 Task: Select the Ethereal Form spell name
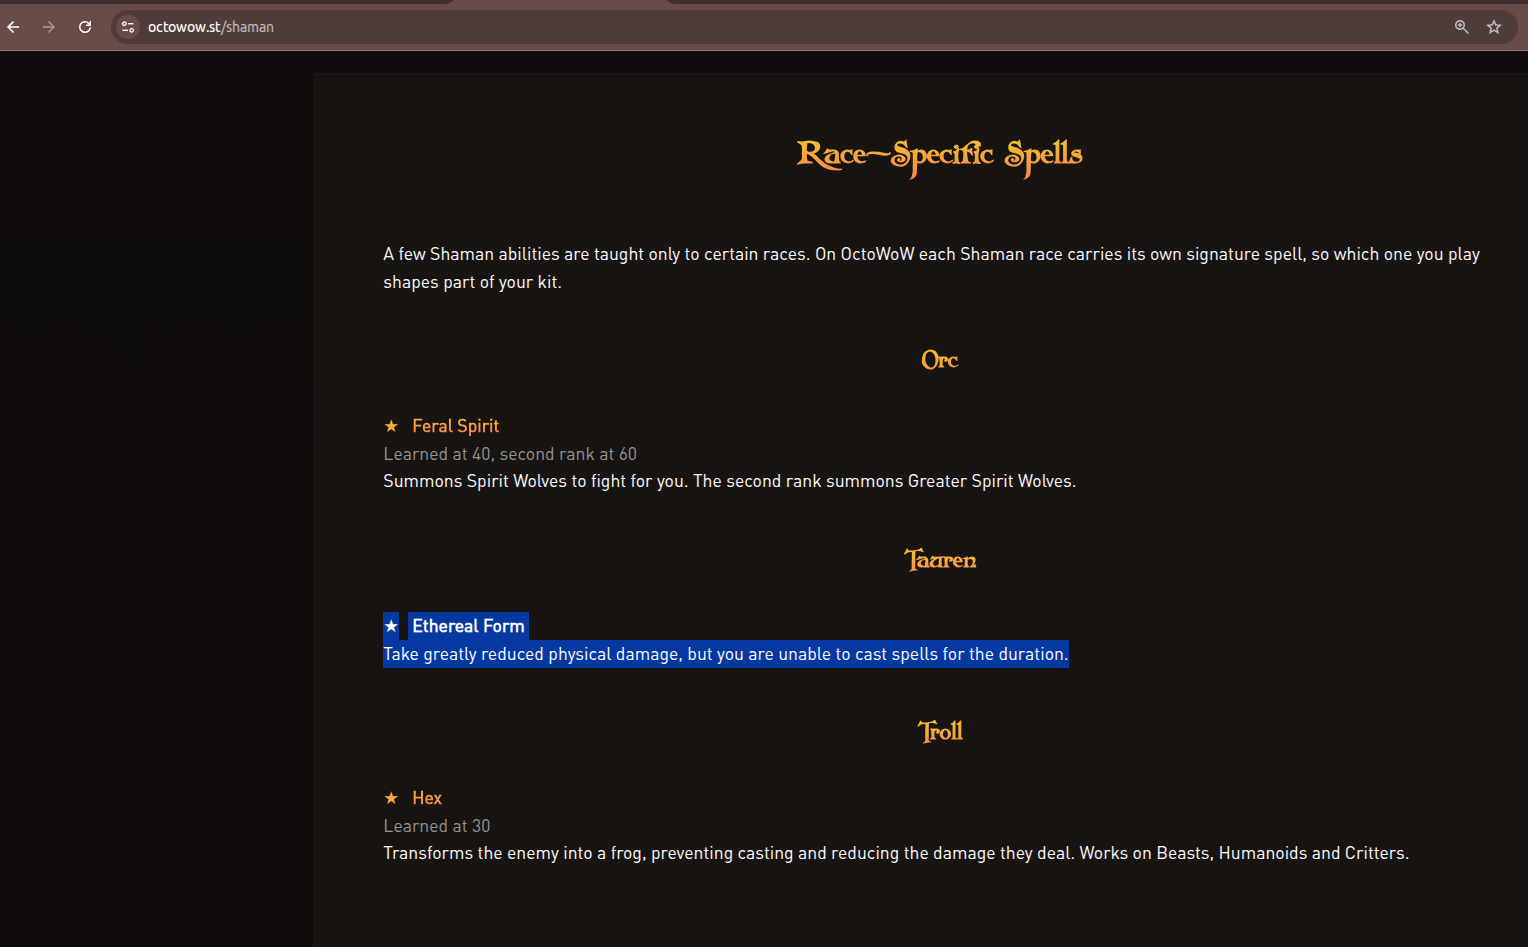coord(468,626)
